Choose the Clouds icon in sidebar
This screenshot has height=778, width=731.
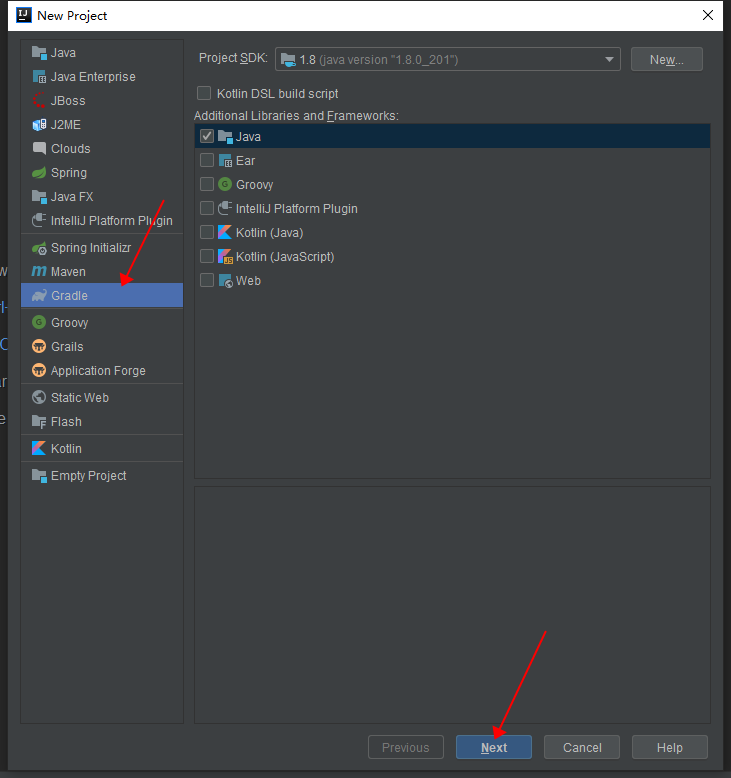click(x=39, y=148)
